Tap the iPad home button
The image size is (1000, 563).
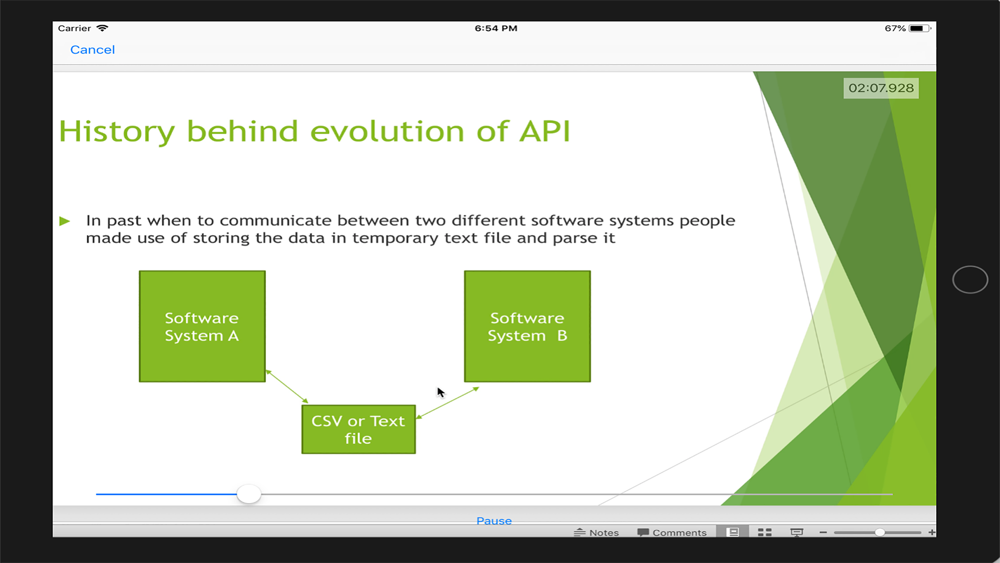click(970, 280)
